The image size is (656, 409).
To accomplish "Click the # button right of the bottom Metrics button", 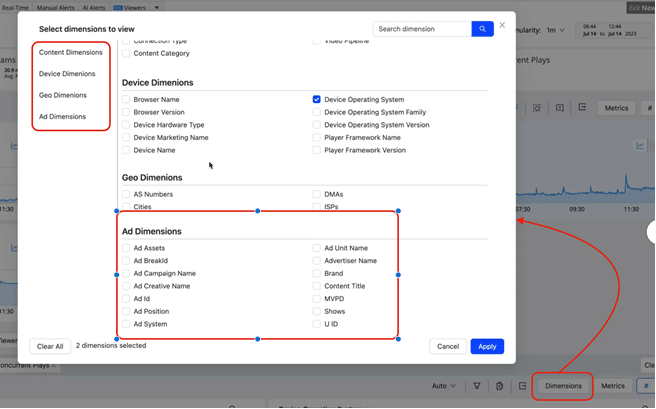I will pos(646,386).
